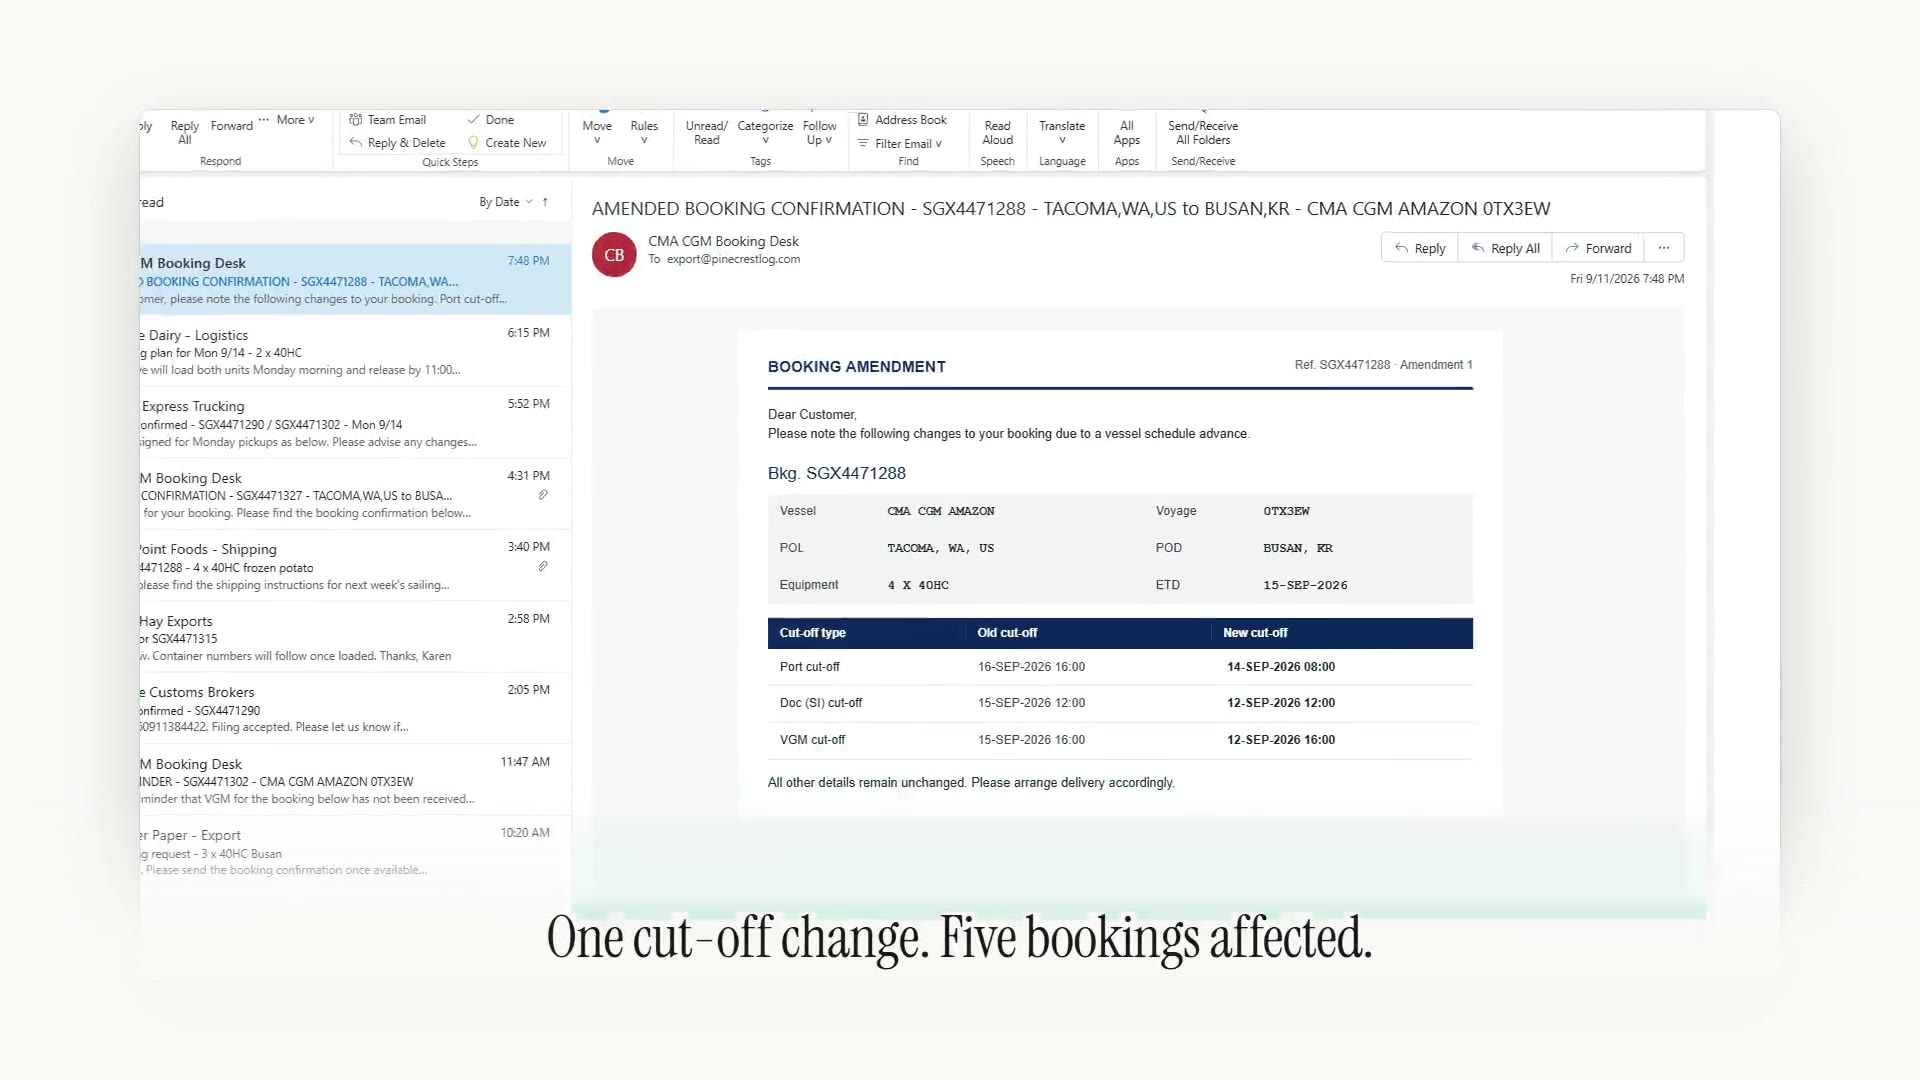1920x1080 pixels.
Task: Click Send/Receive All Folders
Action: click(1203, 132)
